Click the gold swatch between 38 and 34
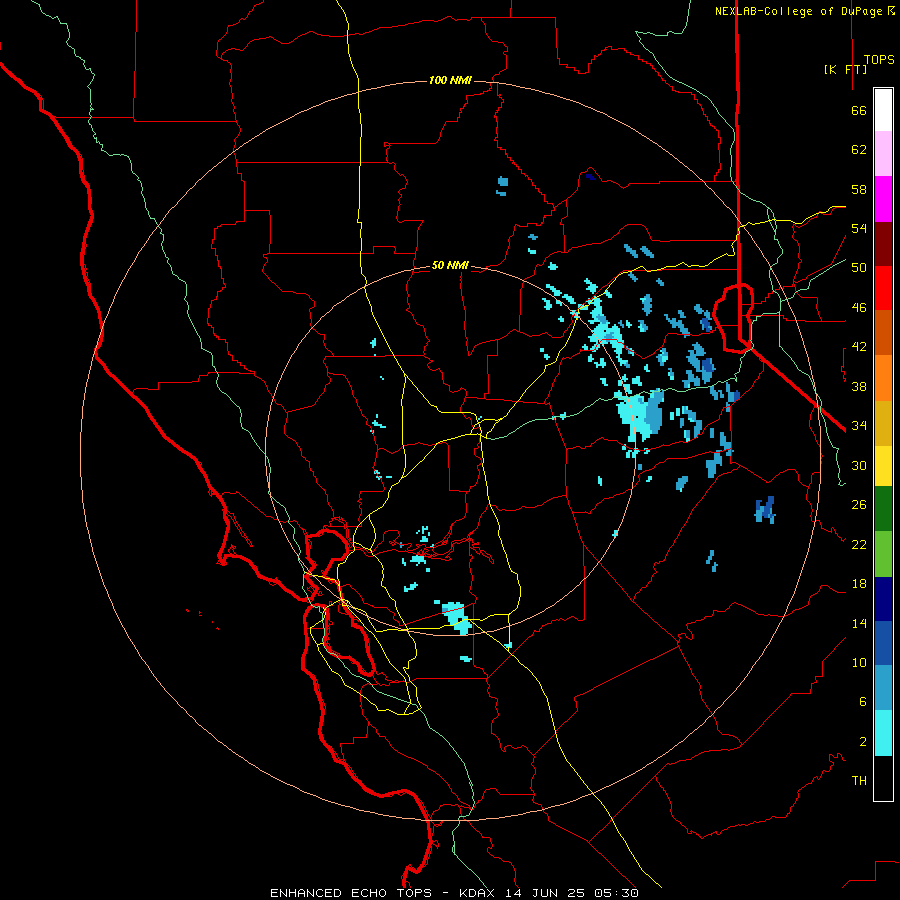The height and width of the screenshot is (900, 900). pos(883,423)
